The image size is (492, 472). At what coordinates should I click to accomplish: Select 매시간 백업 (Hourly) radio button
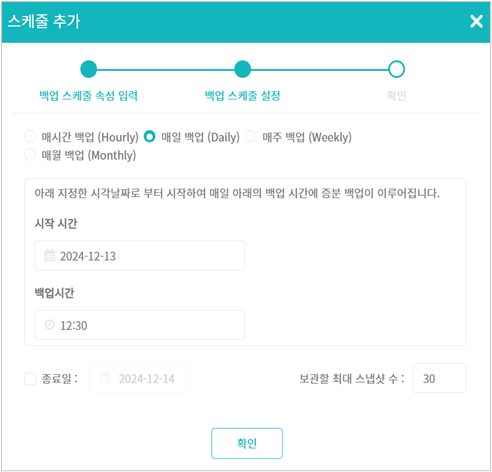30,136
